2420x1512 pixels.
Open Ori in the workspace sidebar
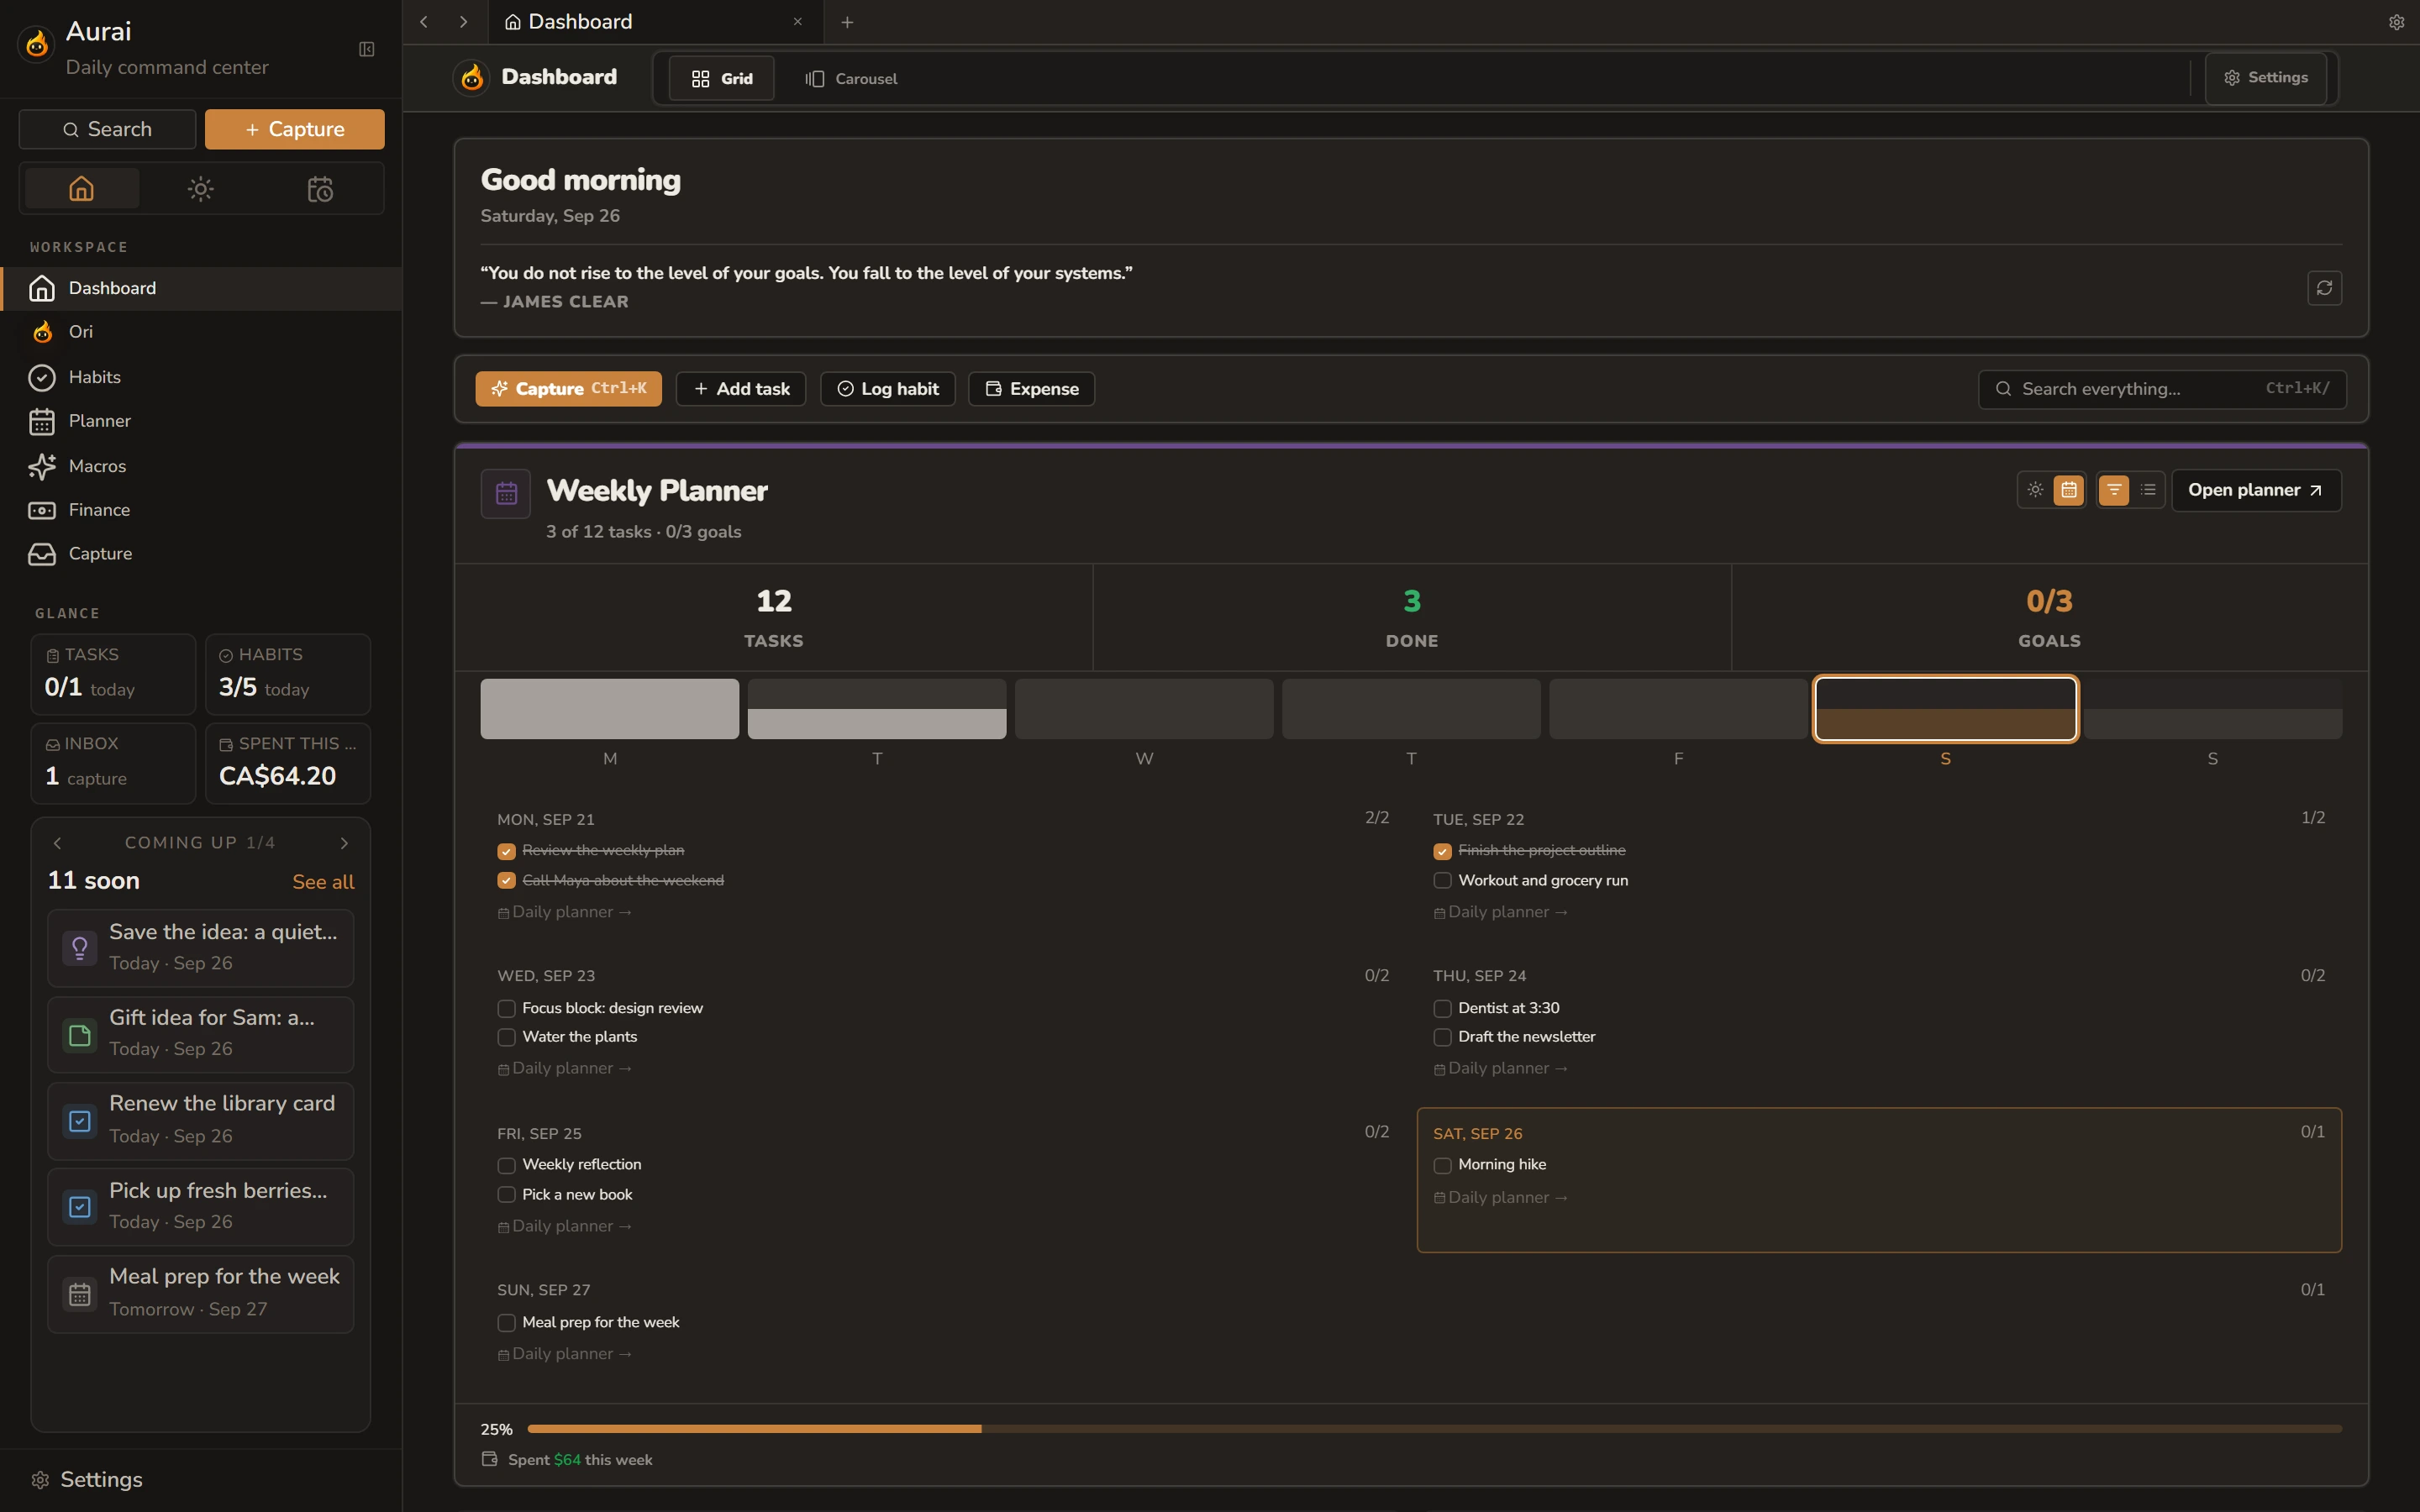click(201, 332)
